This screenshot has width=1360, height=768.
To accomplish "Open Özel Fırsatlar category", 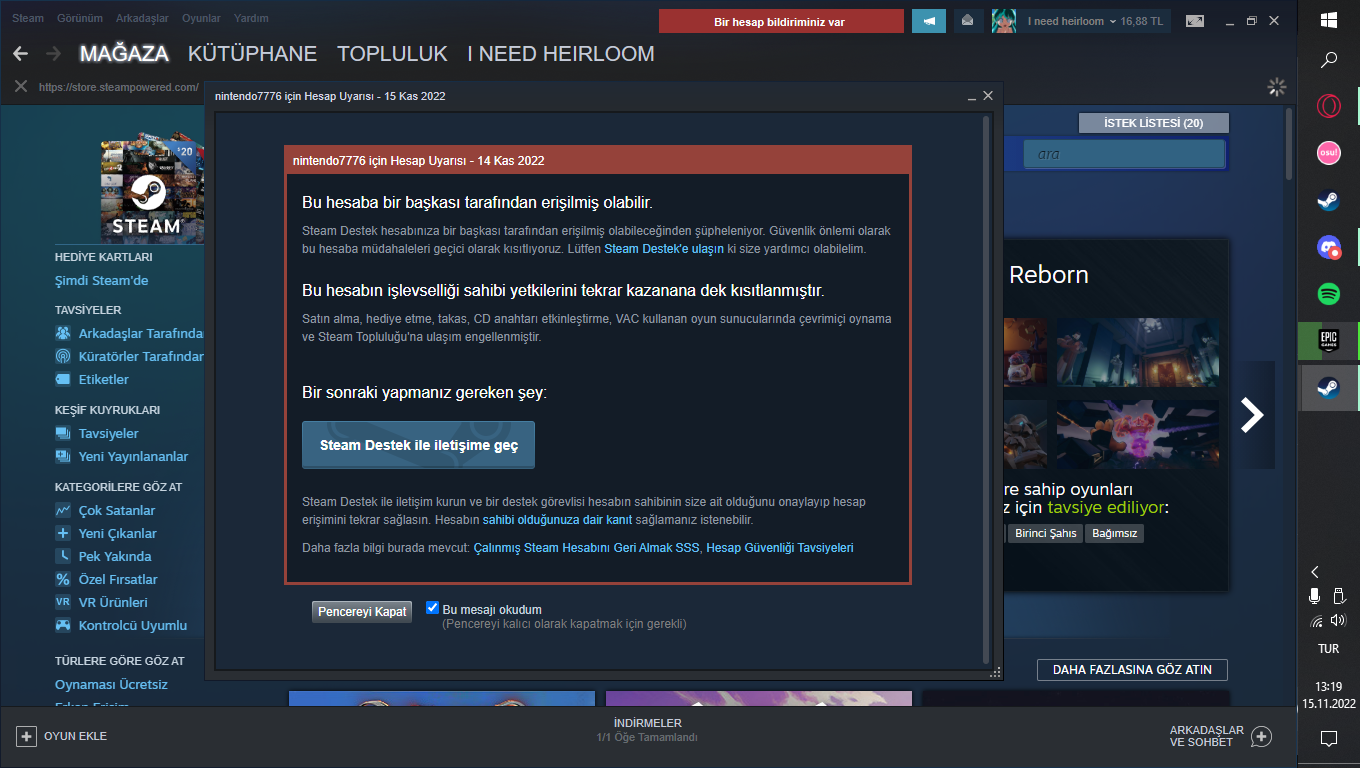I will [x=106, y=579].
